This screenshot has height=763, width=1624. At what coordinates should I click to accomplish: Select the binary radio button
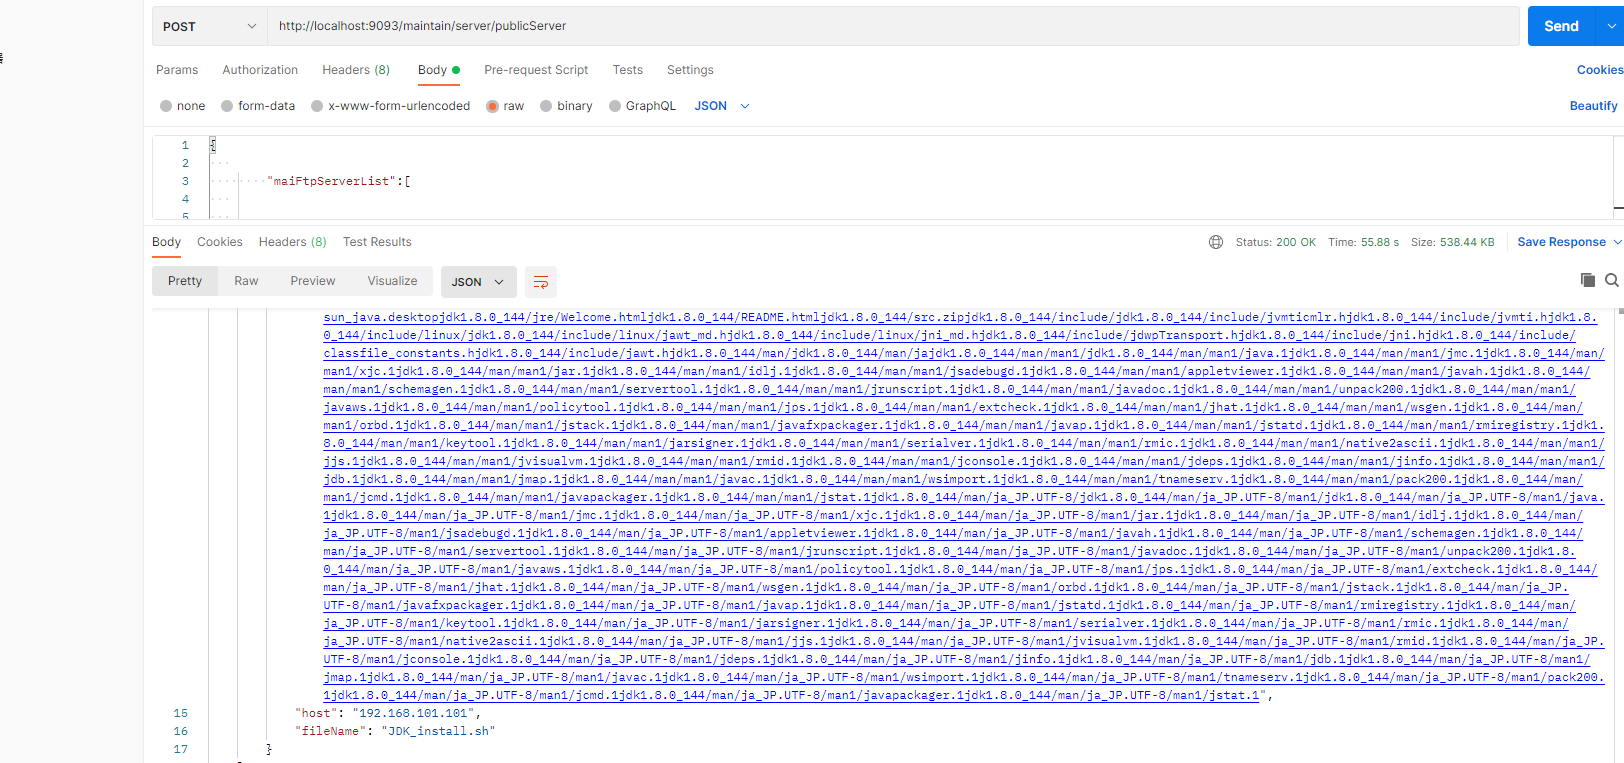(x=546, y=106)
